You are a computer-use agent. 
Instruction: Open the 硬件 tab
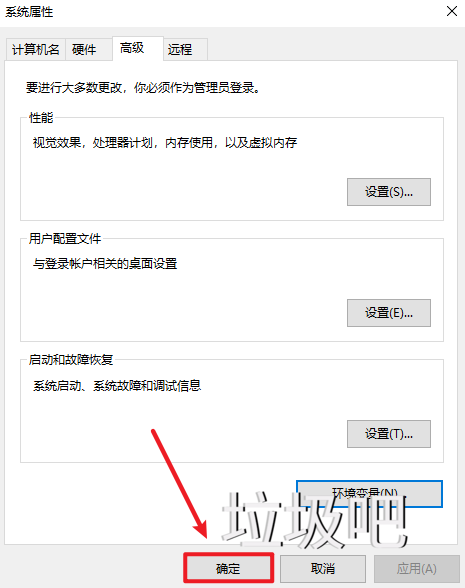coord(88,50)
